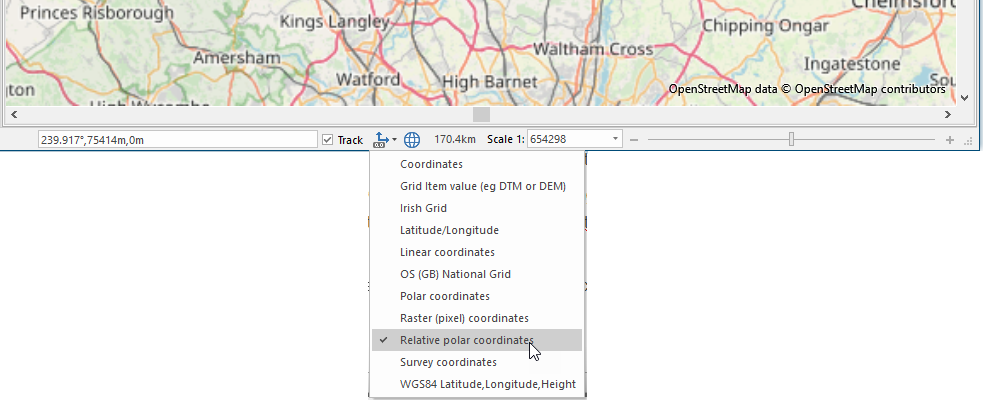Screen dimensions: 983x400
Task: Click the vertical scrollbar down arrow
Action: pyautogui.click(x=964, y=98)
